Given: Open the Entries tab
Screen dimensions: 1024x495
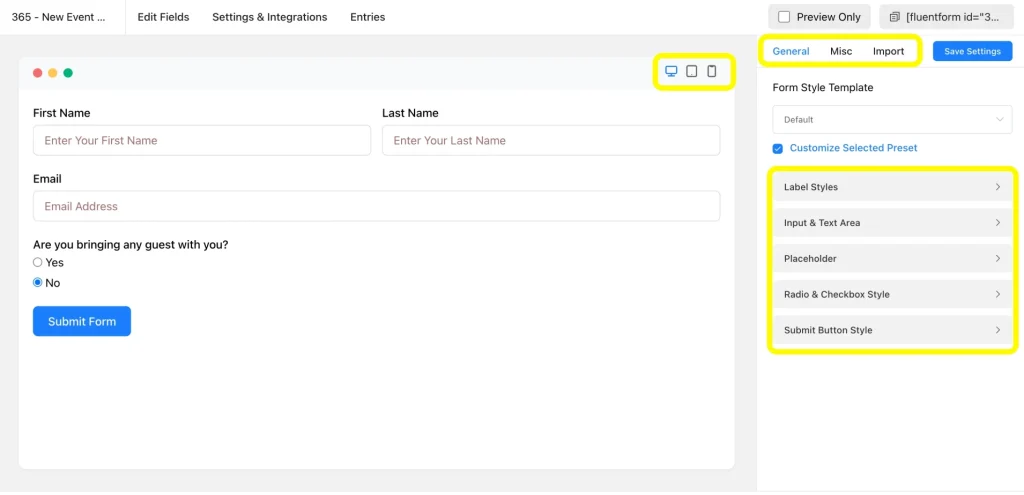Looking at the screenshot, I should [x=368, y=17].
